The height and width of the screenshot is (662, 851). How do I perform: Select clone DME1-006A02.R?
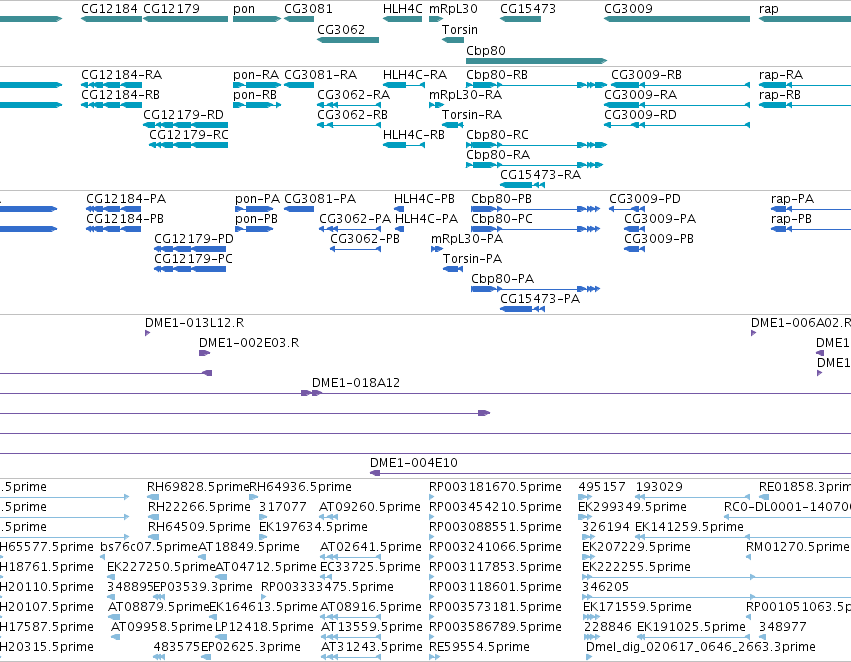click(x=801, y=323)
